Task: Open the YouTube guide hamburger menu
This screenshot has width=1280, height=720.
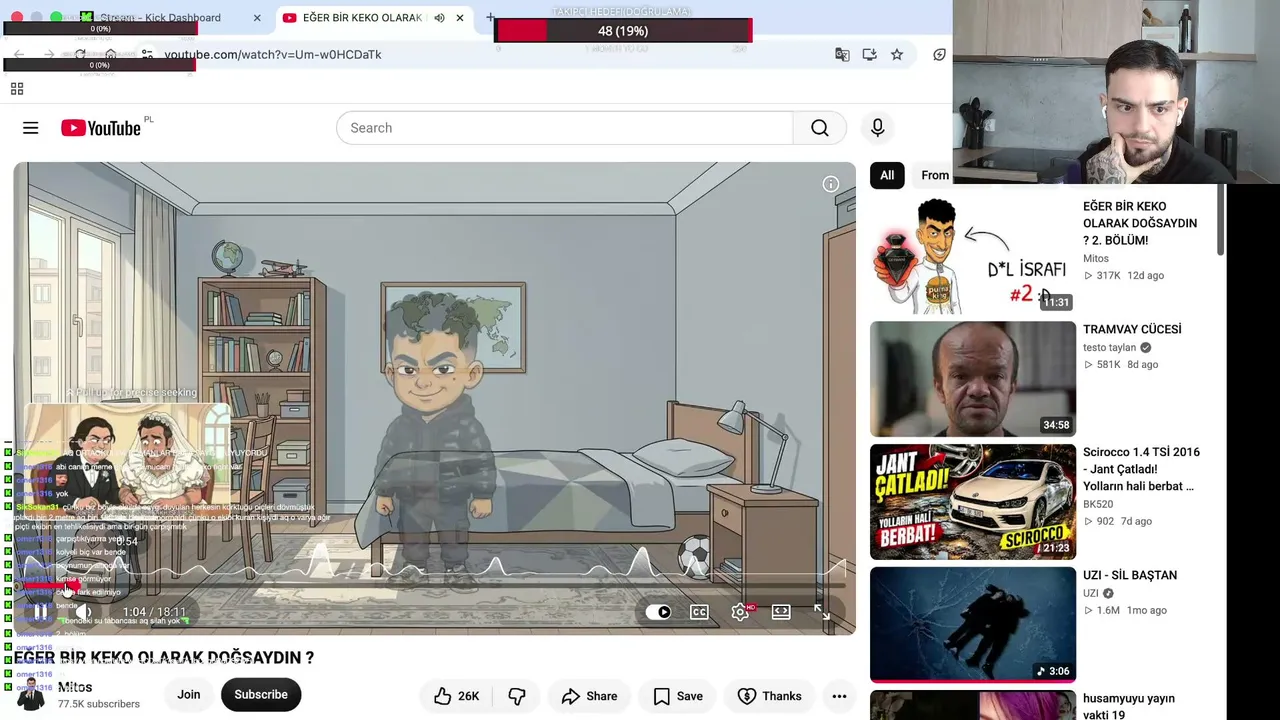Action: coord(31,128)
